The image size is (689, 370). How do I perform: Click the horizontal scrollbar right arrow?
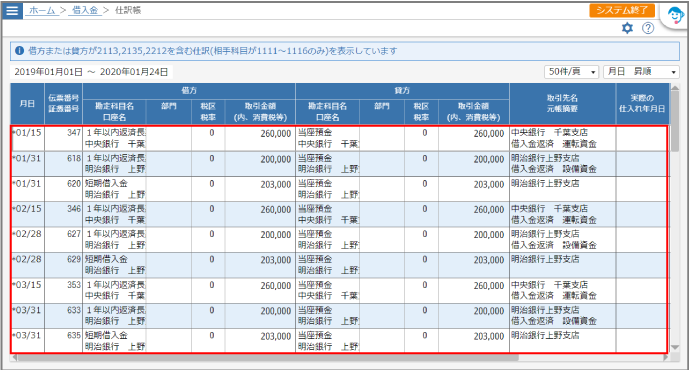(x=666, y=358)
